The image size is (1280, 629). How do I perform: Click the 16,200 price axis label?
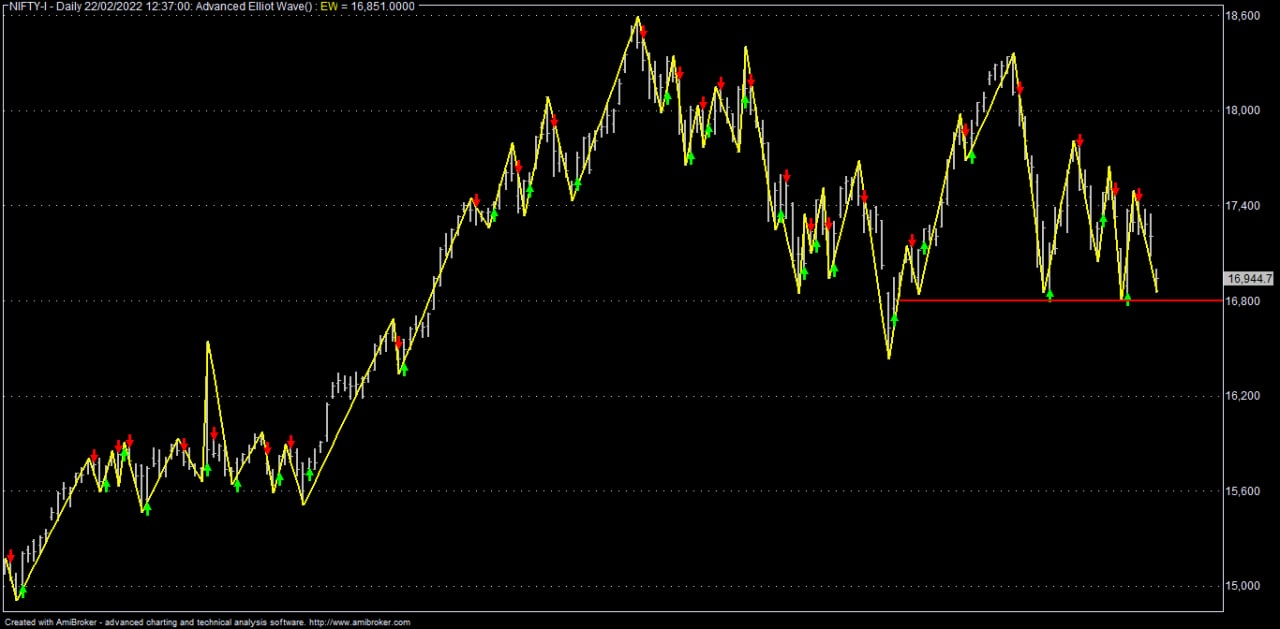[x=1245, y=396]
